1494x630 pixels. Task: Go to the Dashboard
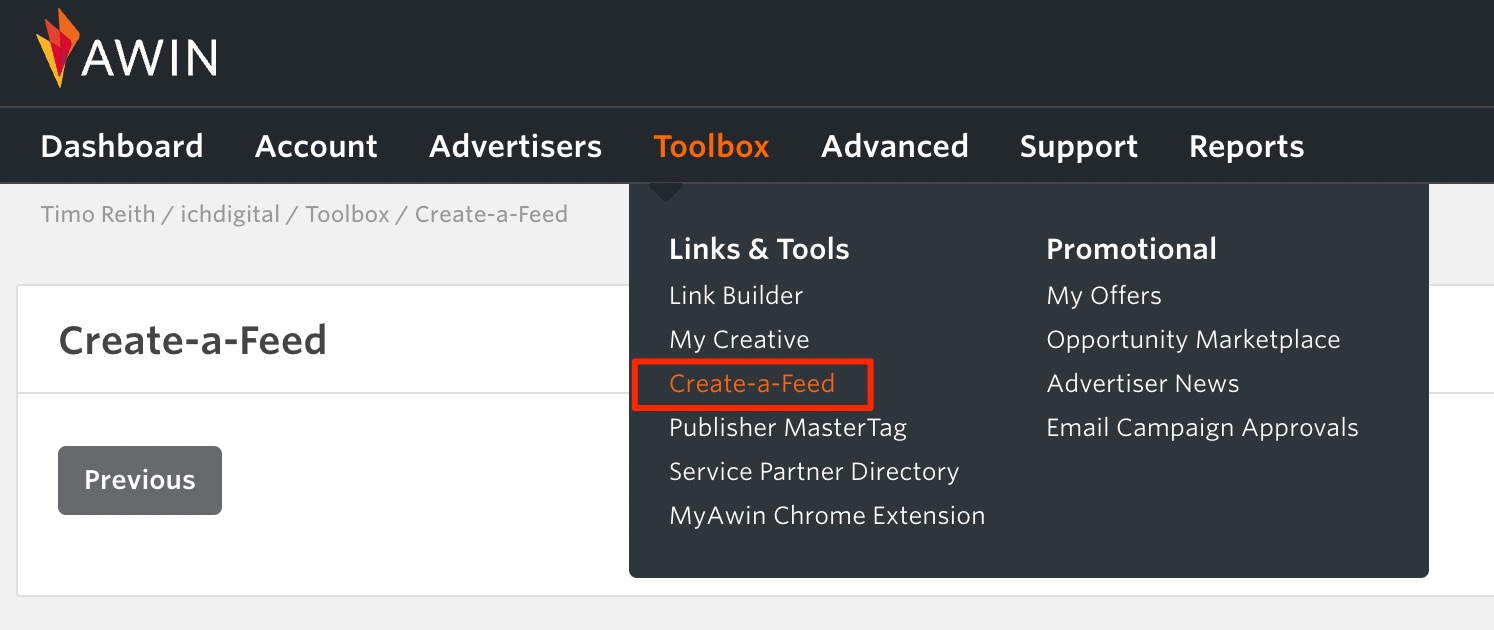121,145
